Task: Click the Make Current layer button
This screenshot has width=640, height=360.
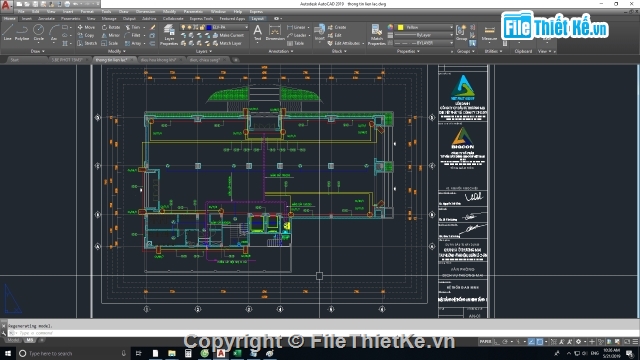Action: point(228,36)
